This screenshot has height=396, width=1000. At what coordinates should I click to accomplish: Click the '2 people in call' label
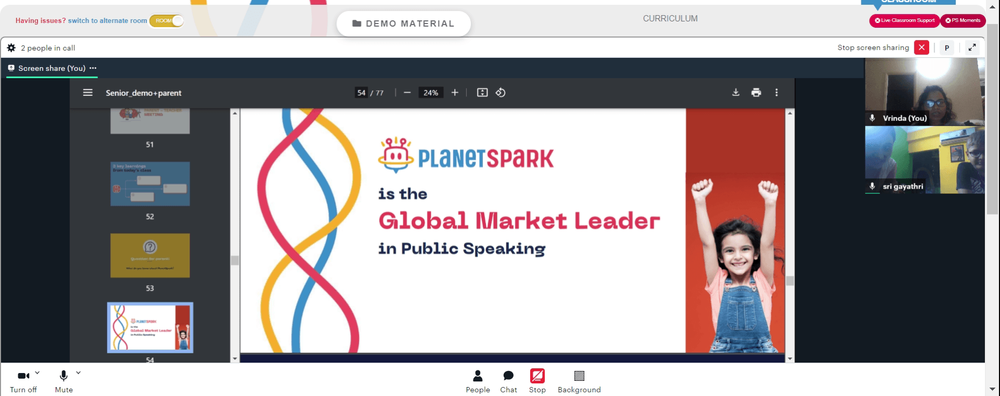pyautogui.click(x=48, y=48)
